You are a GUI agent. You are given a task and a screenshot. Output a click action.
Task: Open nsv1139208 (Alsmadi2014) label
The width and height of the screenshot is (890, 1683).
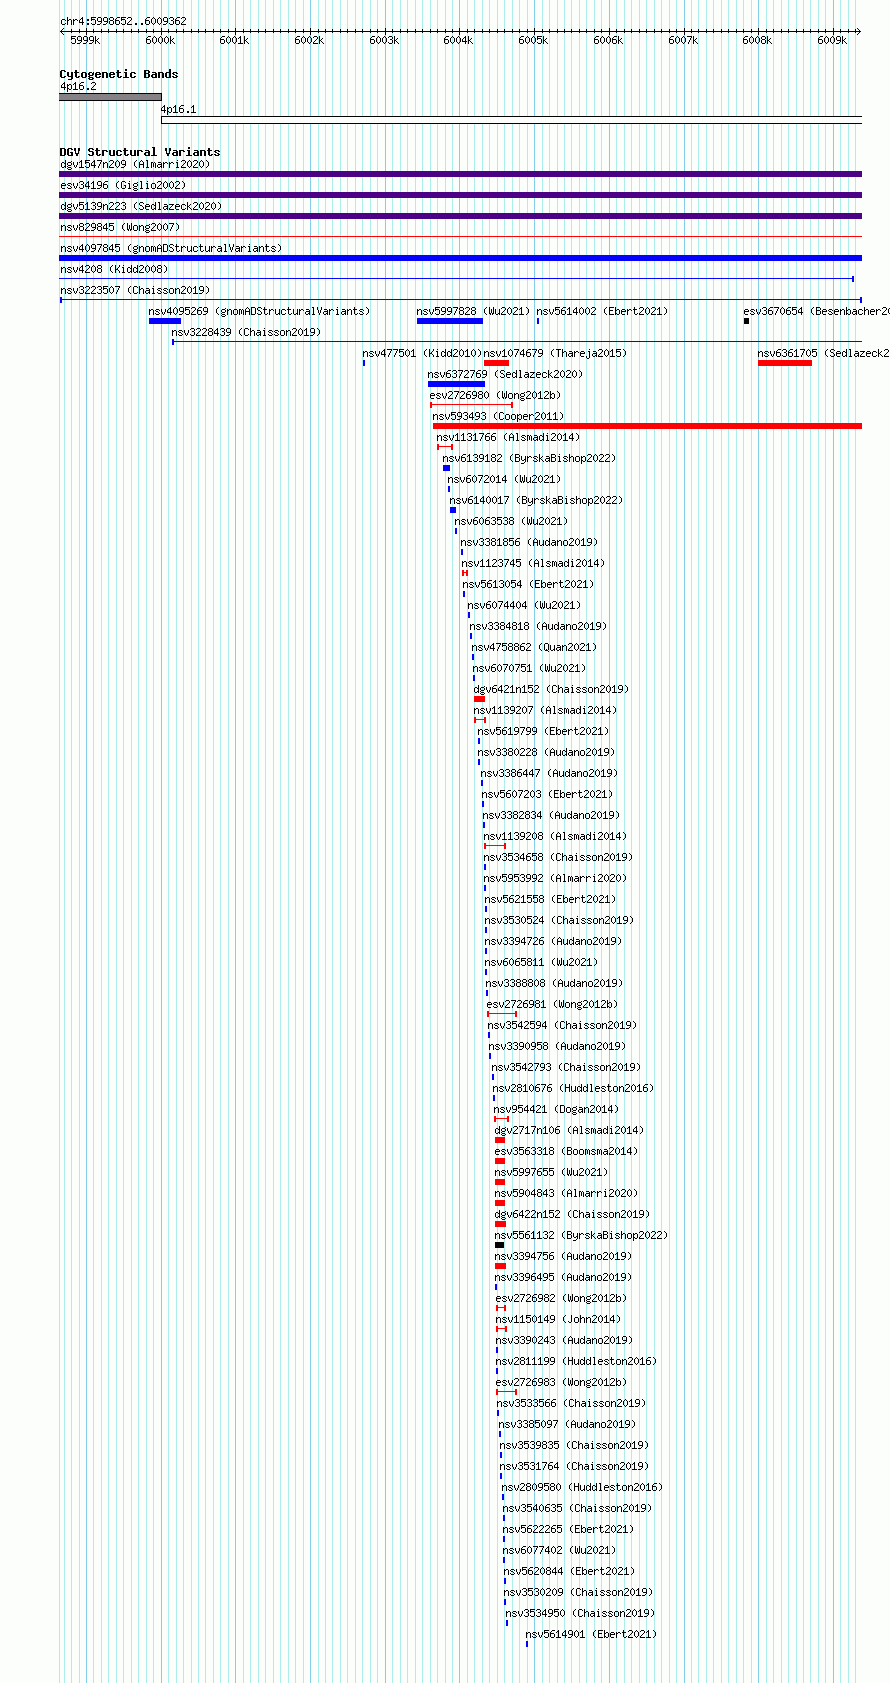point(556,836)
